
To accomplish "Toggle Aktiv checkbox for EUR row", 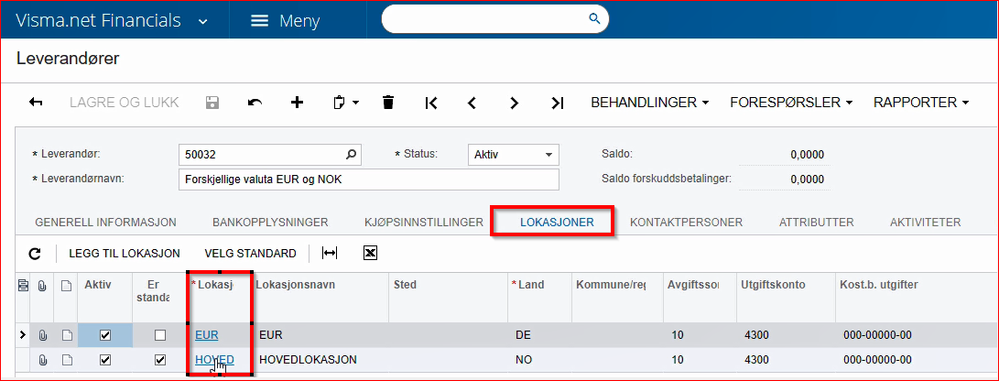I will 106,334.
